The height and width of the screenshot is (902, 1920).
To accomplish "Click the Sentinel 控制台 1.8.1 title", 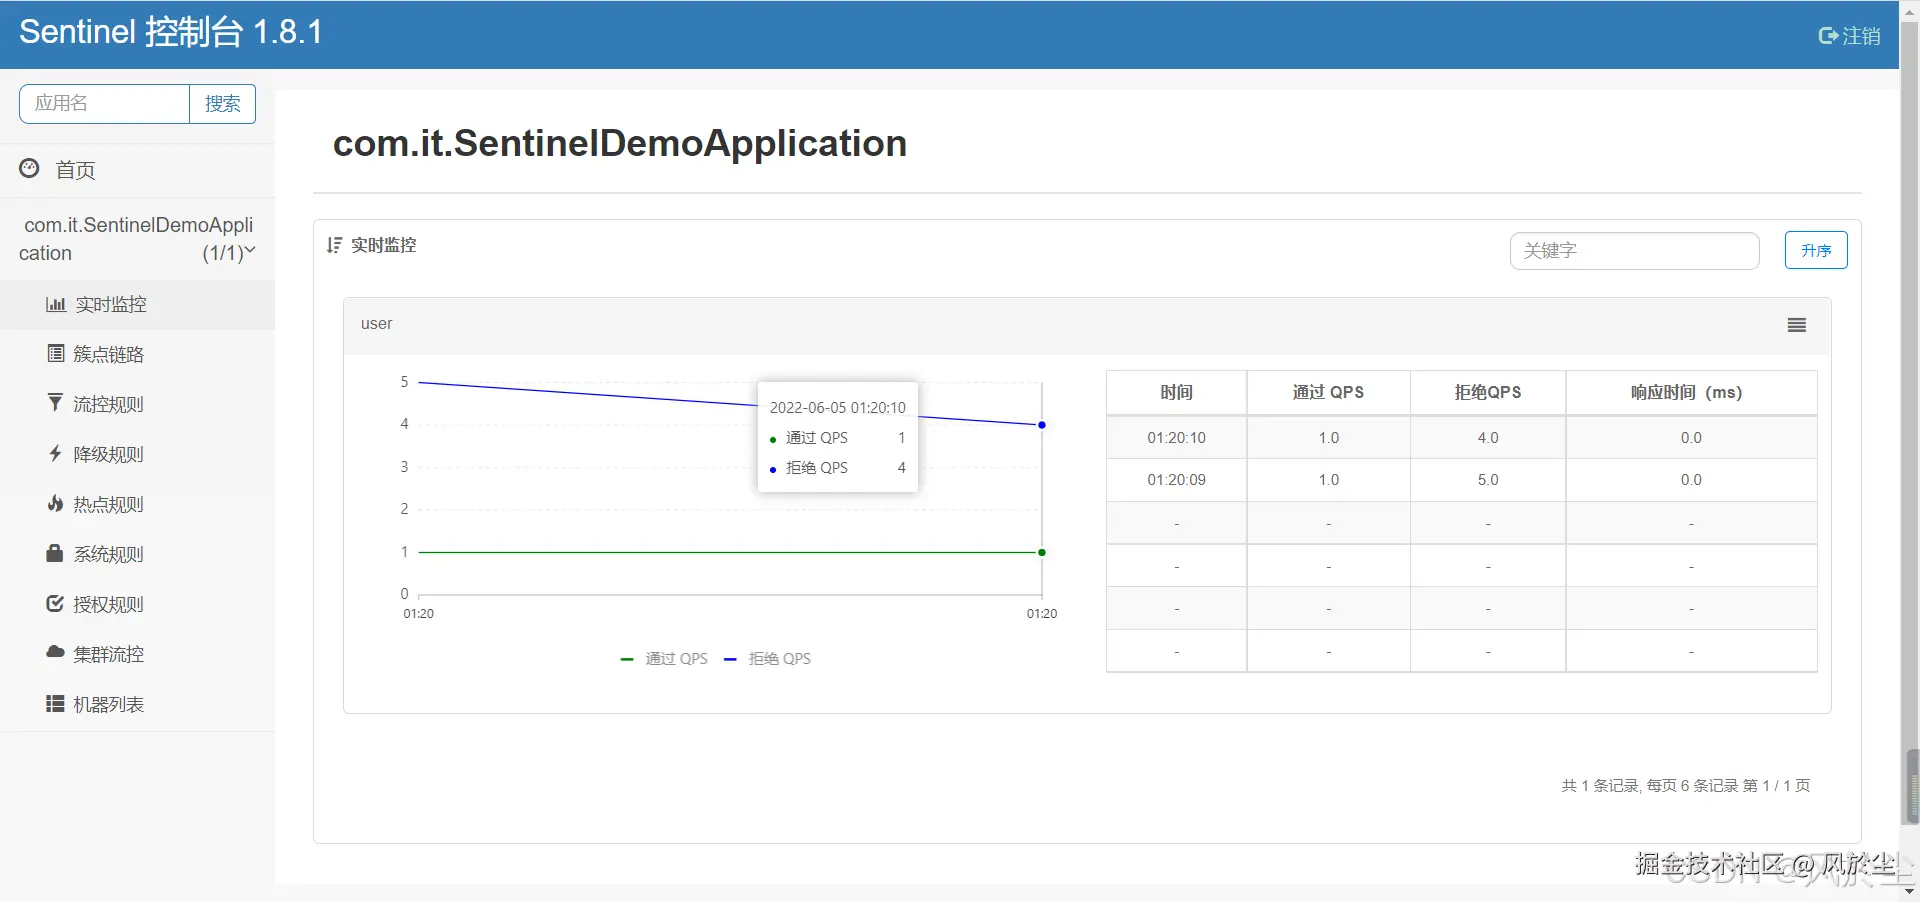I will (171, 32).
